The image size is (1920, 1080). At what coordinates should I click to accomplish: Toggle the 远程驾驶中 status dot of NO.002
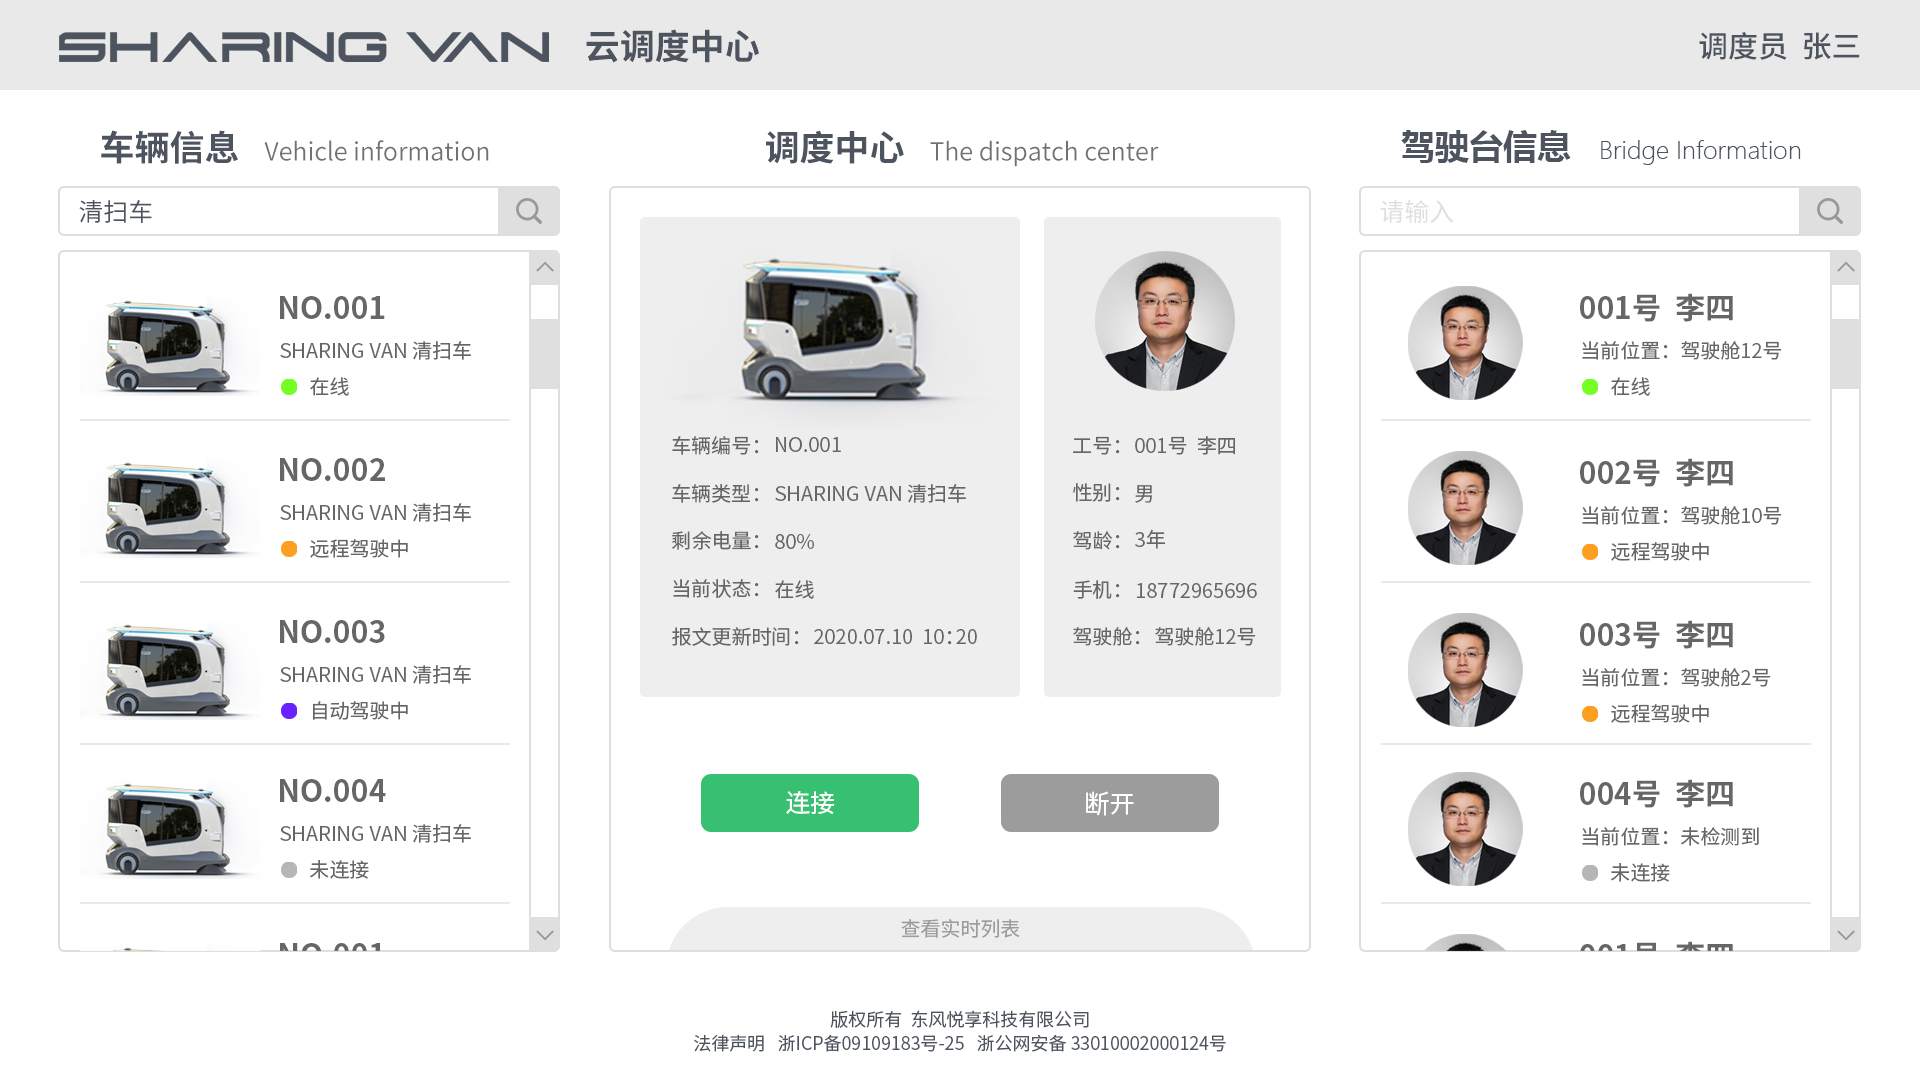coord(290,549)
